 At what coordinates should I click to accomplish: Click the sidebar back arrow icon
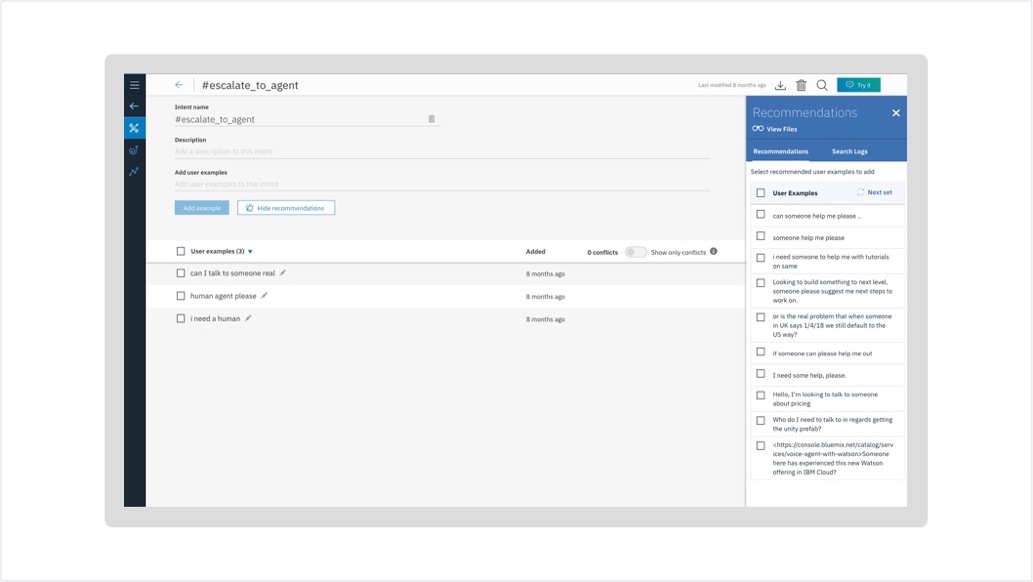[134, 106]
